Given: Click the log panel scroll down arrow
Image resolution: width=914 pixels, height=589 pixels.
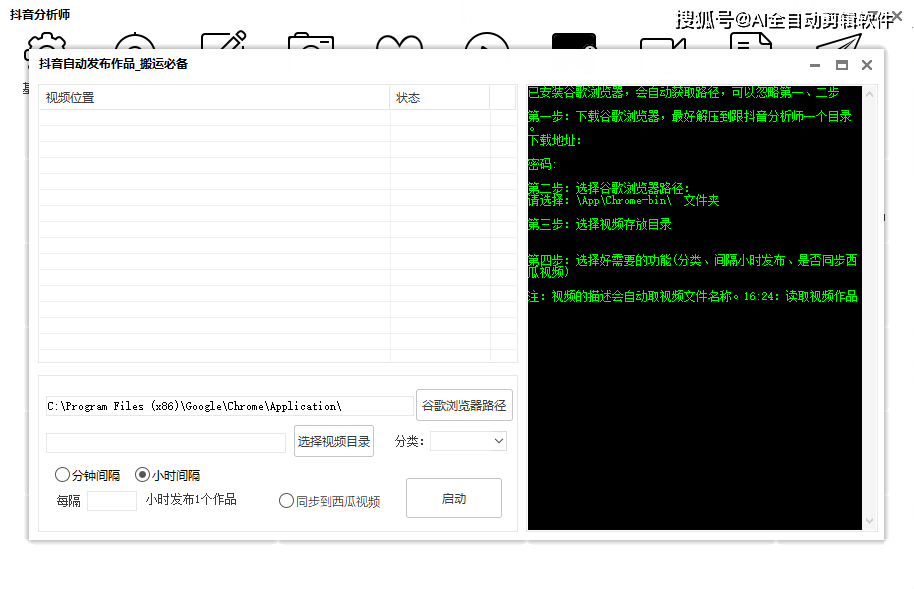Looking at the screenshot, I should [870, 521].
